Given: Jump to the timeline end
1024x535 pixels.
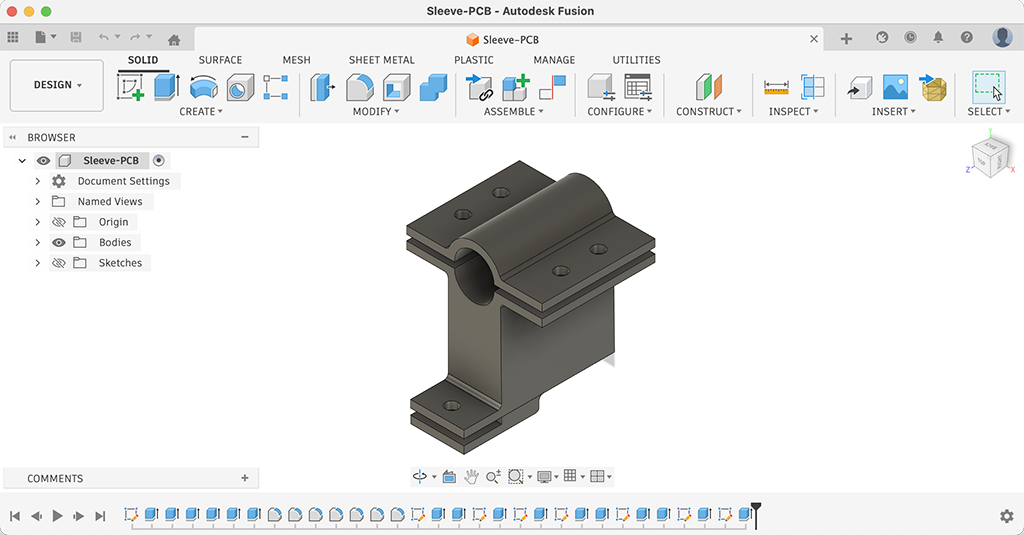Looking at the screenshot, I should 100,516.
